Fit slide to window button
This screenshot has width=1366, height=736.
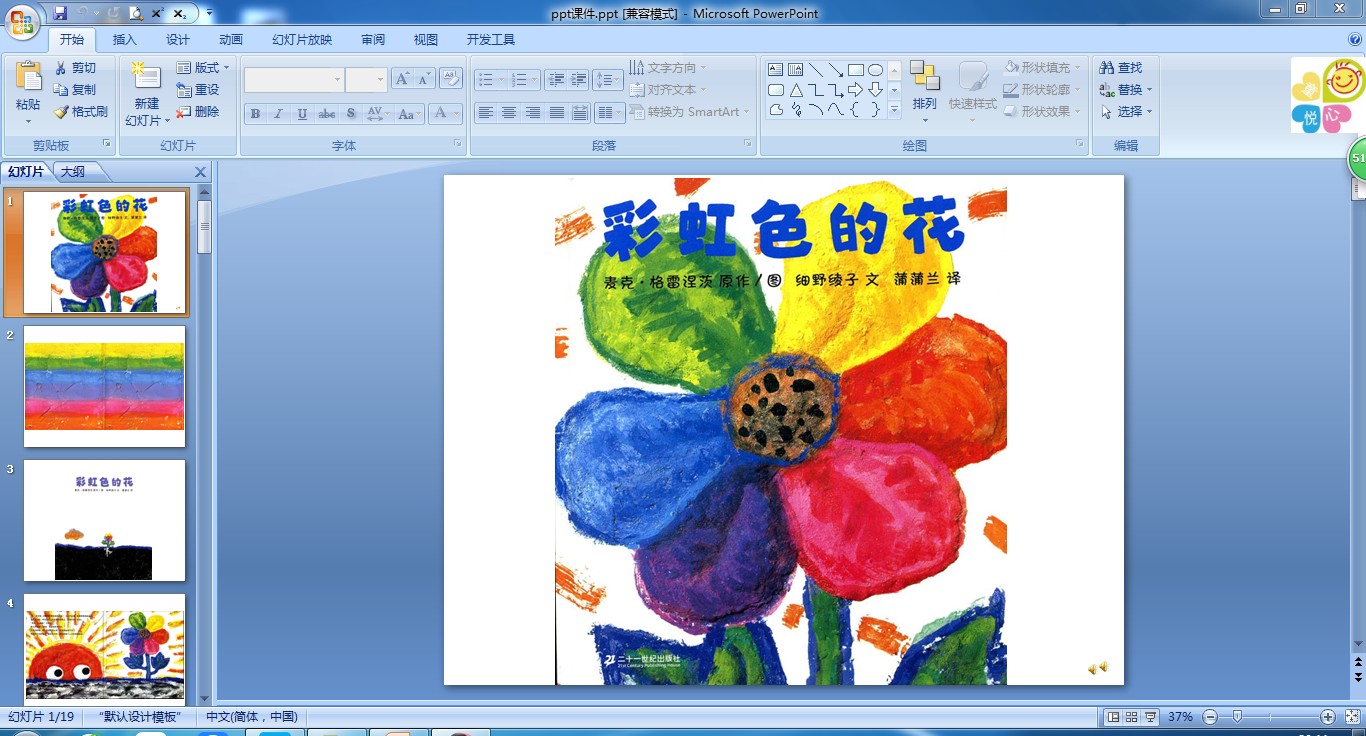tap(1351, 717)
